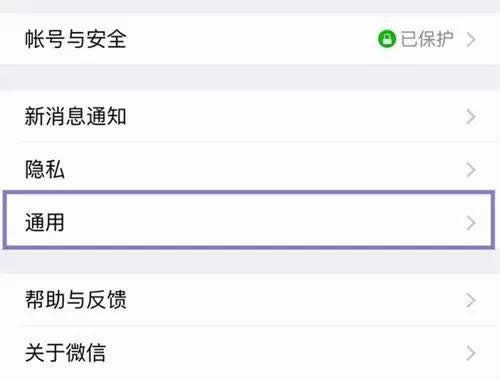Click the chevron on 帮助与反馈 row

point(471,300)
